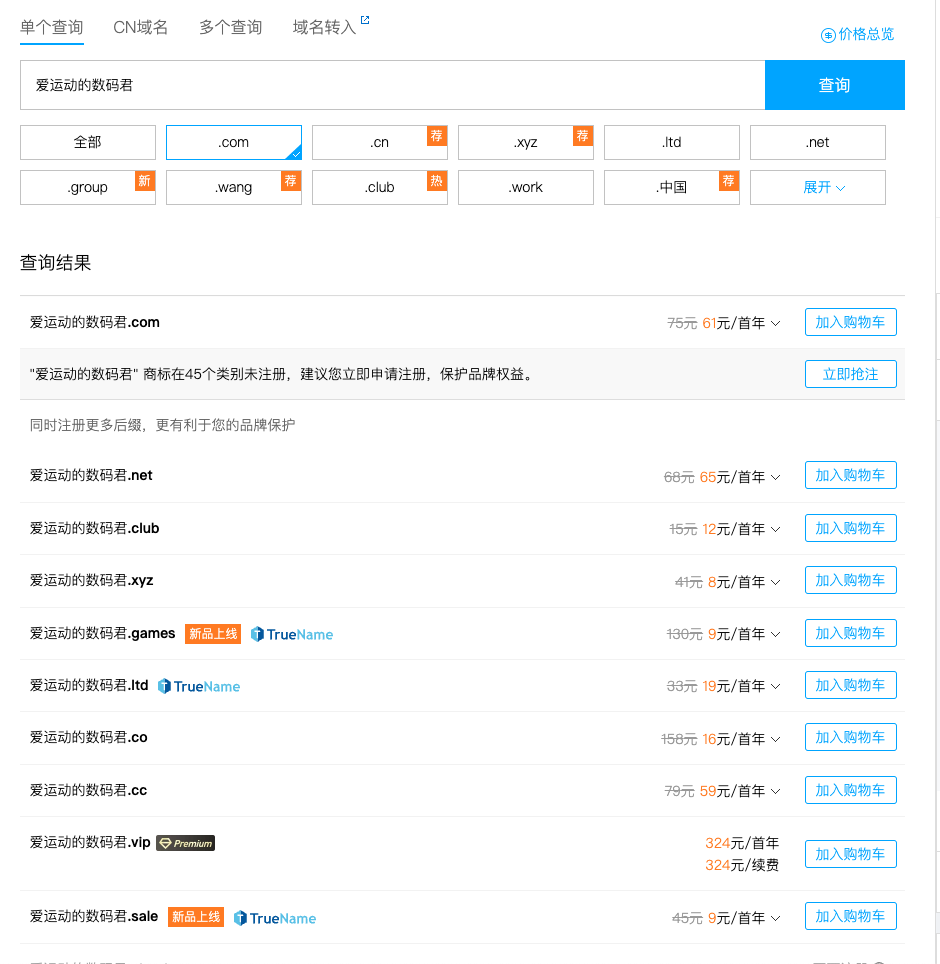
Task: Select the 全部 extension filter
Action: tap(87, 143)
